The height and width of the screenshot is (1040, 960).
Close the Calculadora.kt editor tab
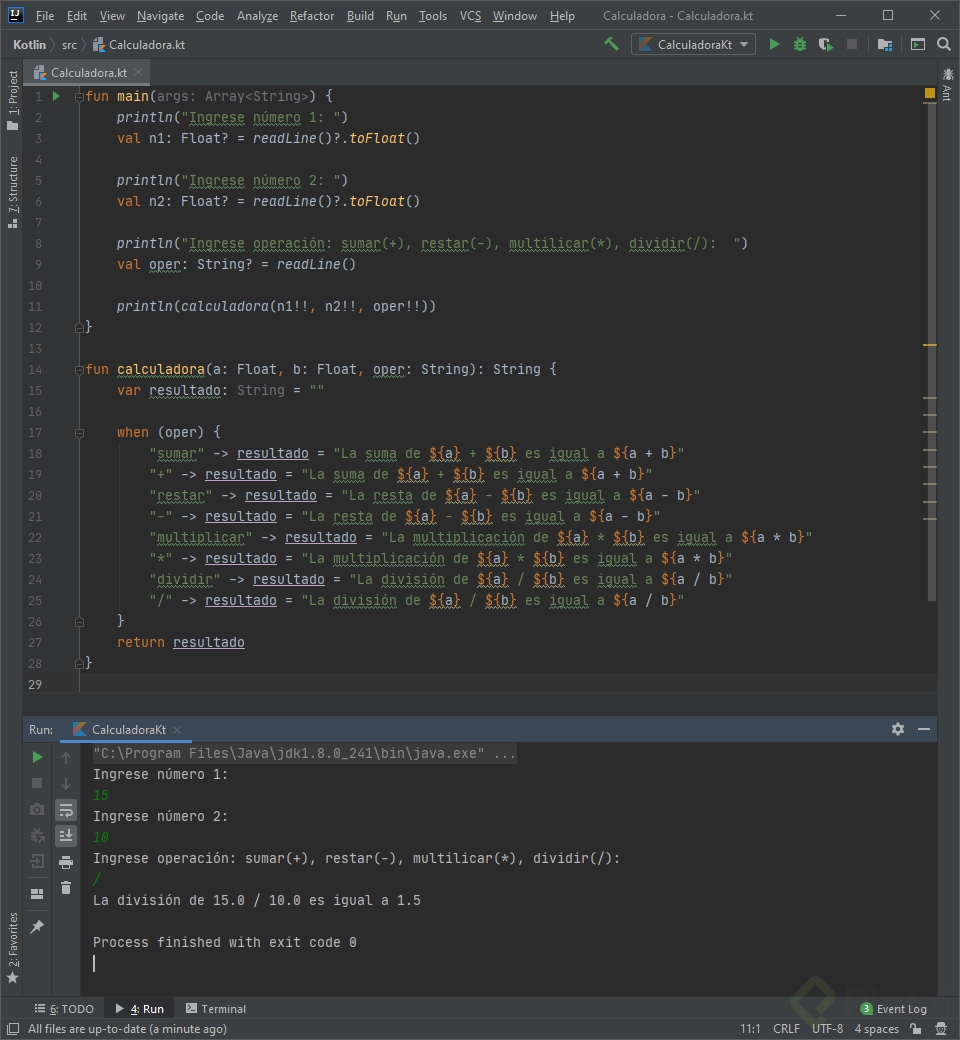click(x=138, y=72)
